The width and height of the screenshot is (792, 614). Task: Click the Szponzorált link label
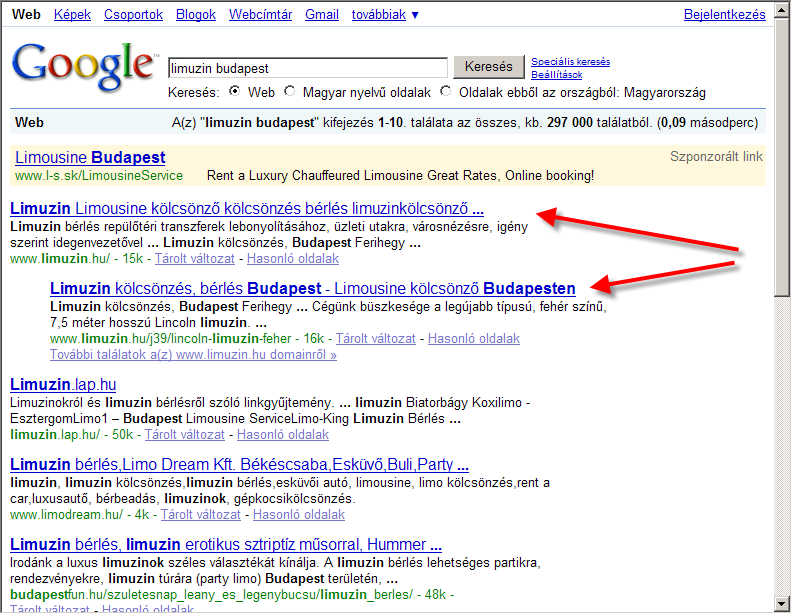[716, 157]
